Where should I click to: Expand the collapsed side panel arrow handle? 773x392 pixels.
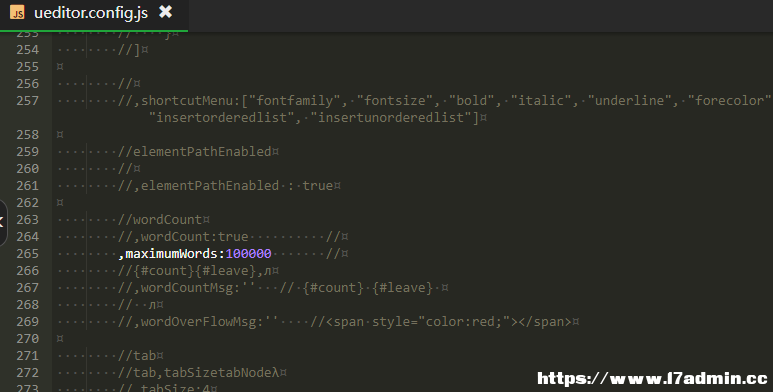click(2, 223)
